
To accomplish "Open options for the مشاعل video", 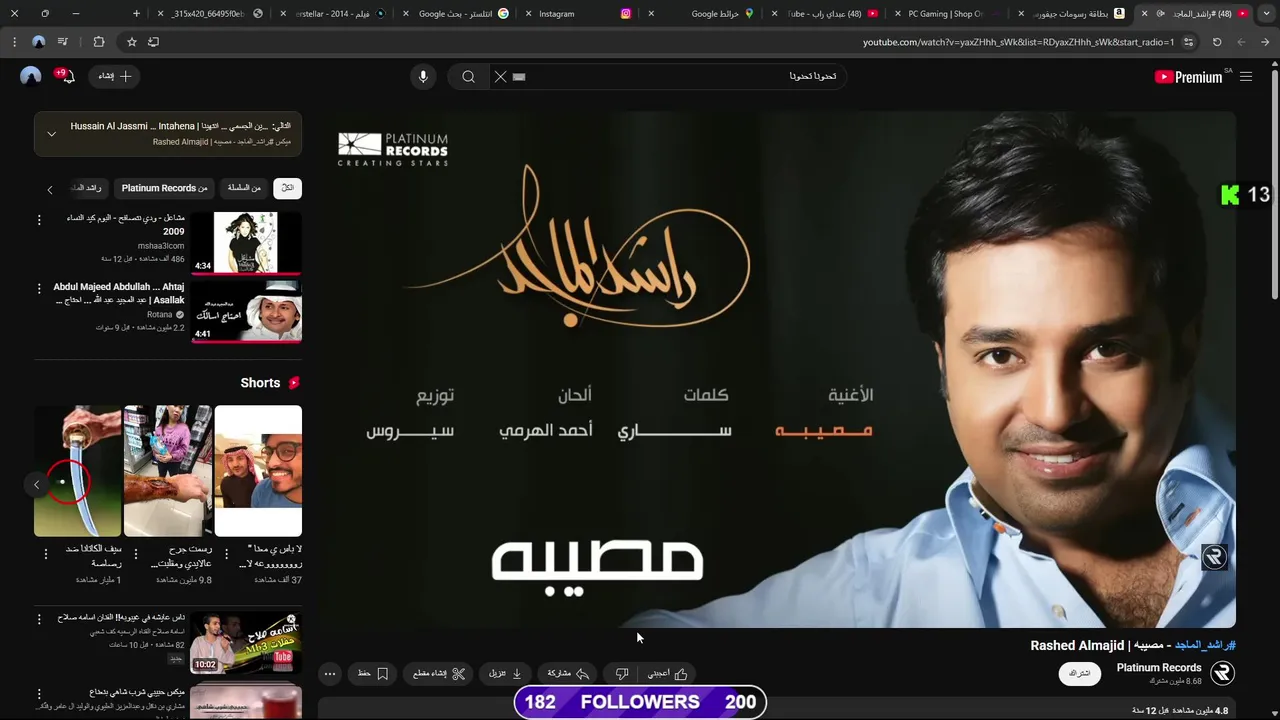I will point(40,219).
